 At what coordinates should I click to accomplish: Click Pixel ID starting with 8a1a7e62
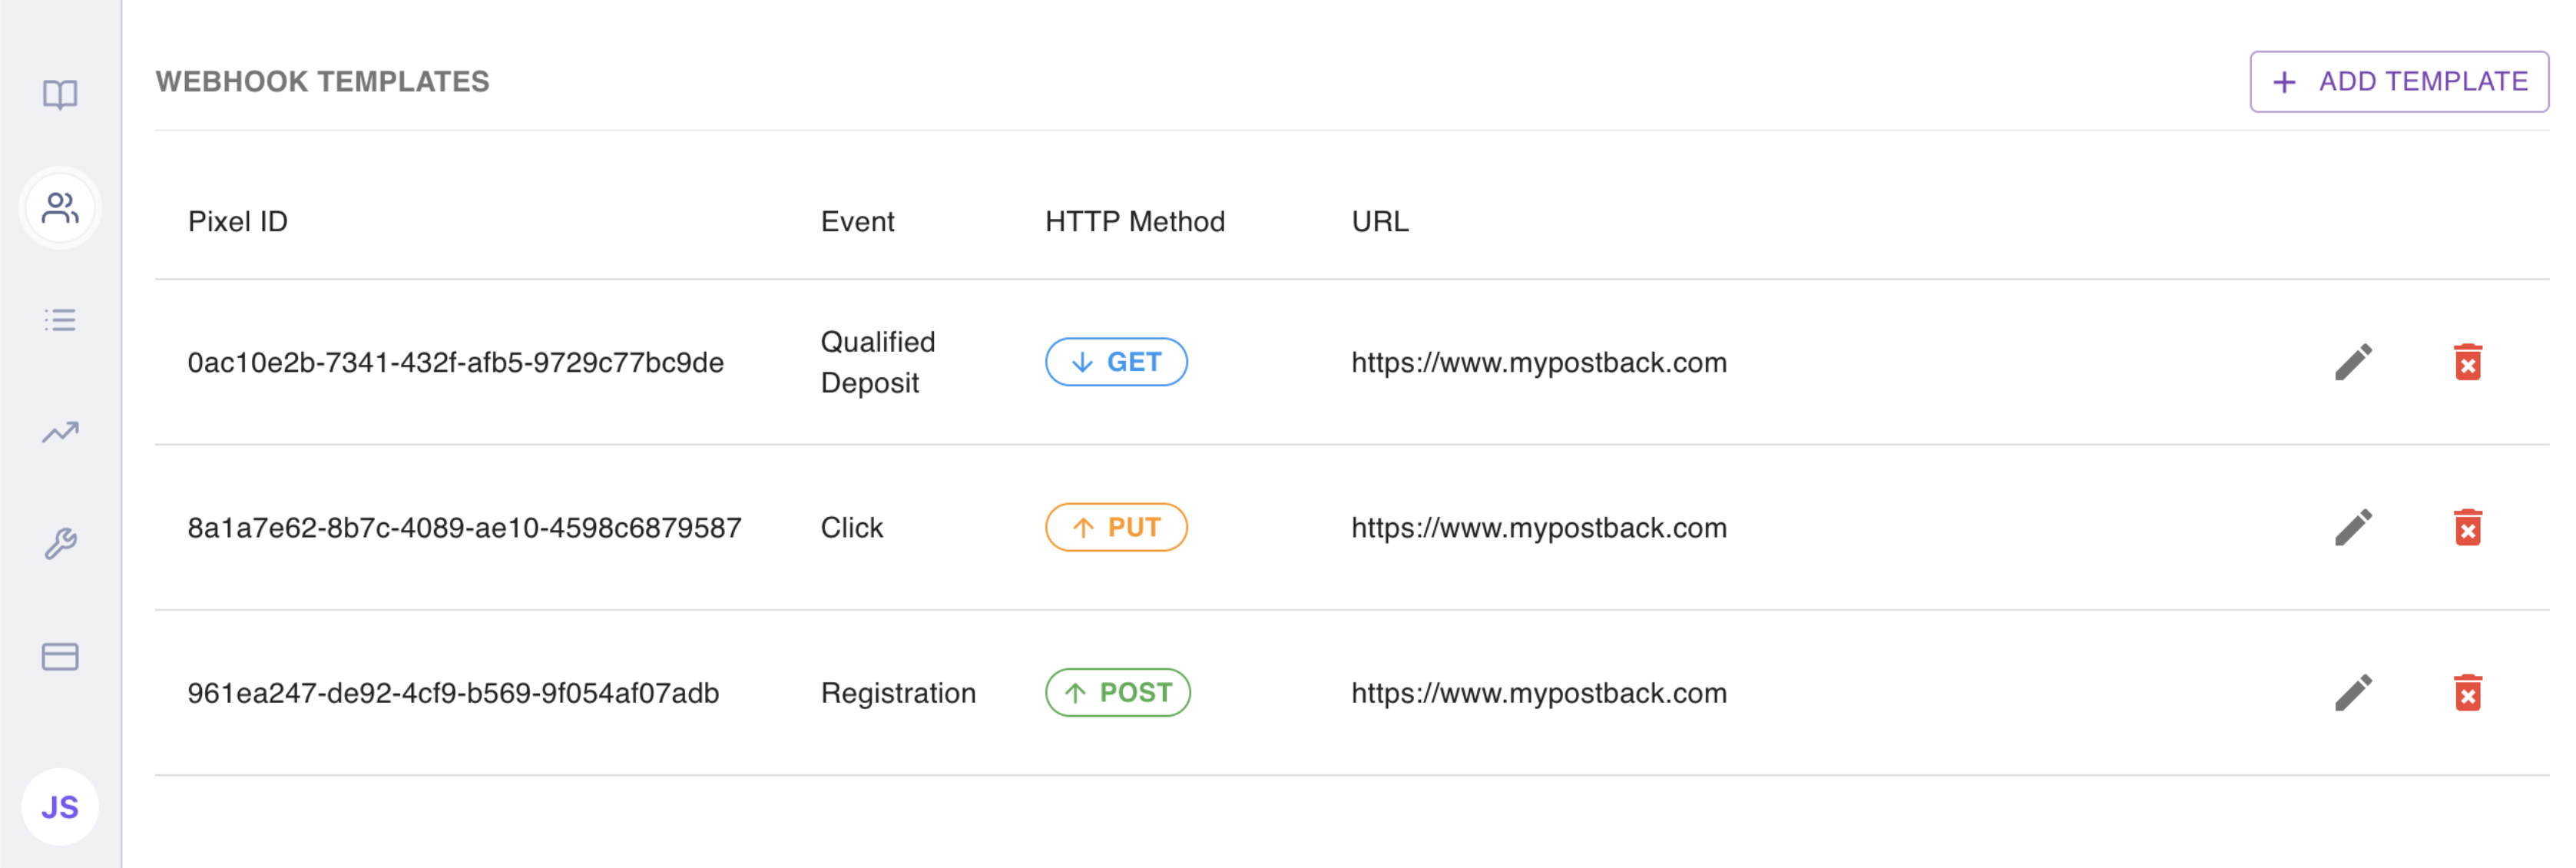(464, 528)
